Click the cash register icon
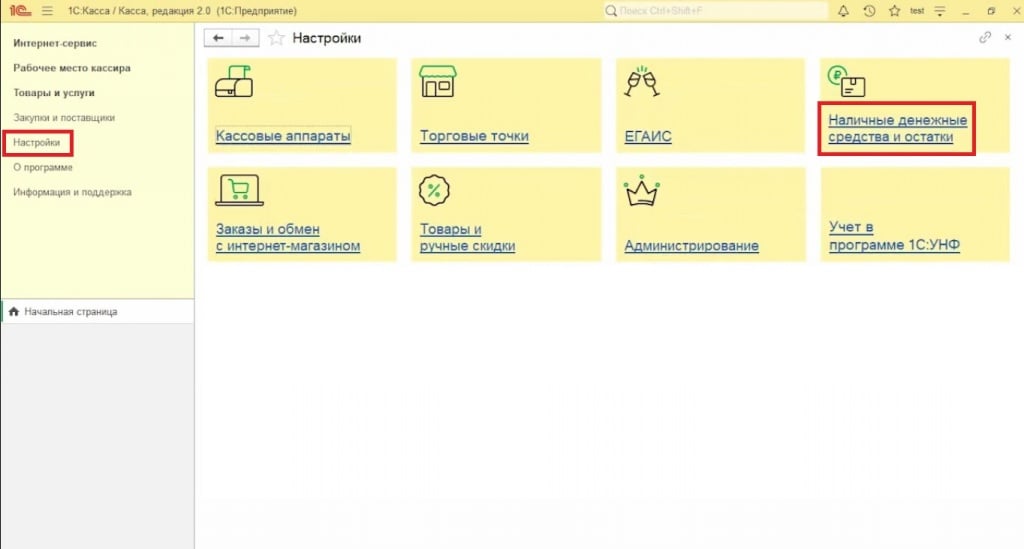Image resolution: width=1024 pixels, height=549 pixels. click(x=234, y=81)
